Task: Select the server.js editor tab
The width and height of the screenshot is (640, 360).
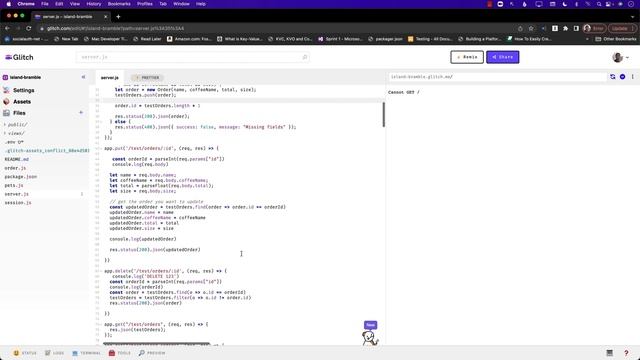Action: 110,77
